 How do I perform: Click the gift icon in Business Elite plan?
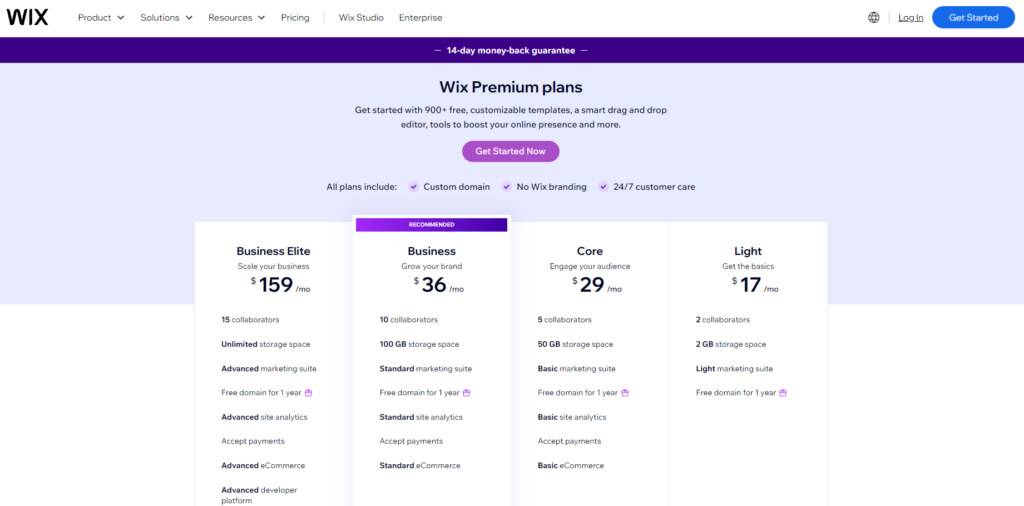[309, 393]
